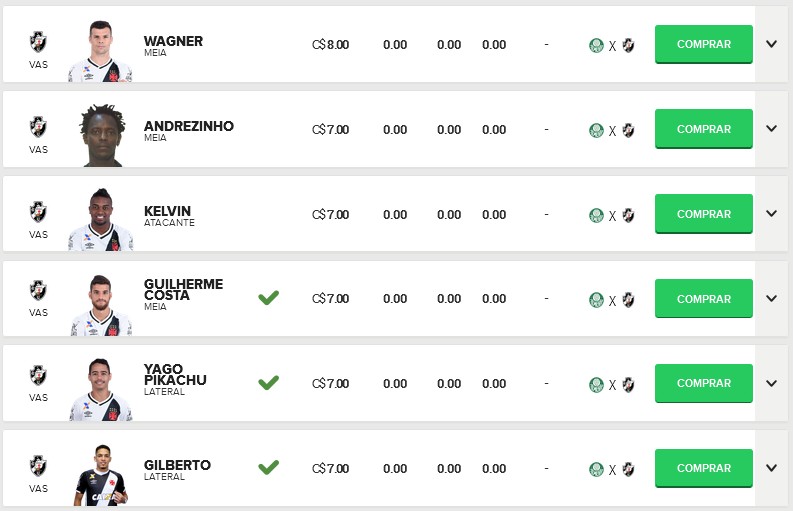Image resolution: width=793 pixels, height=511 pixels.
Task: Click the Vasco club crest in Kelvin's row
Action: coord(38,212)
